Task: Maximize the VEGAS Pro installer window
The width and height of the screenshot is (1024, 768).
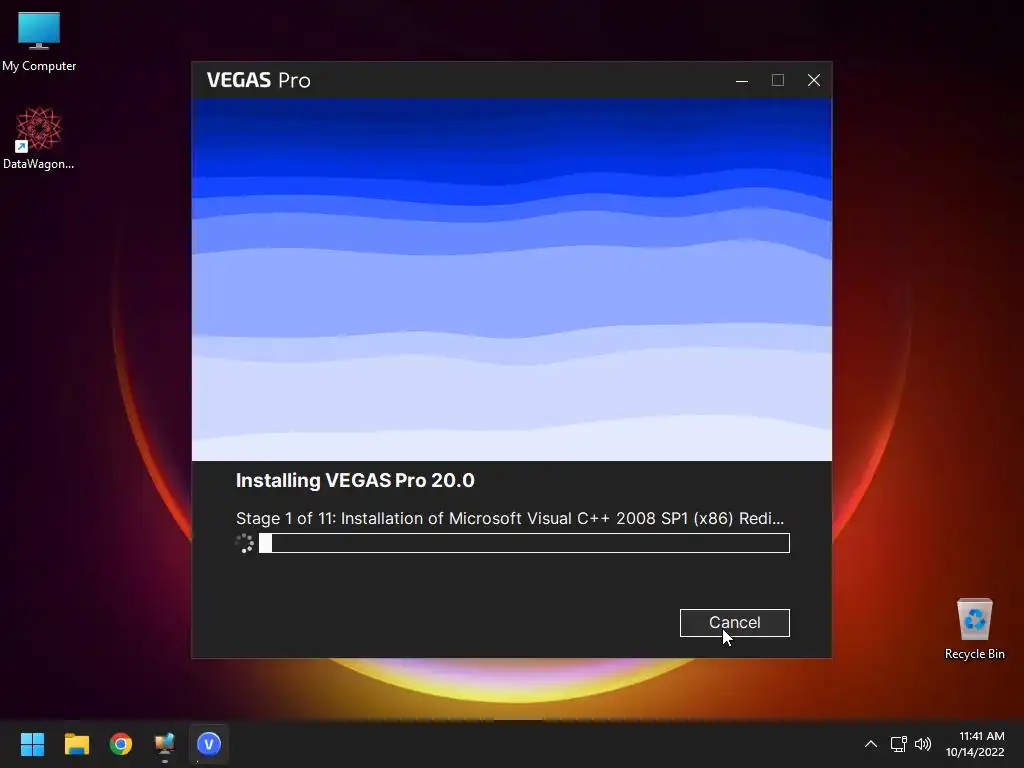Action: click(x=777, y=80)
